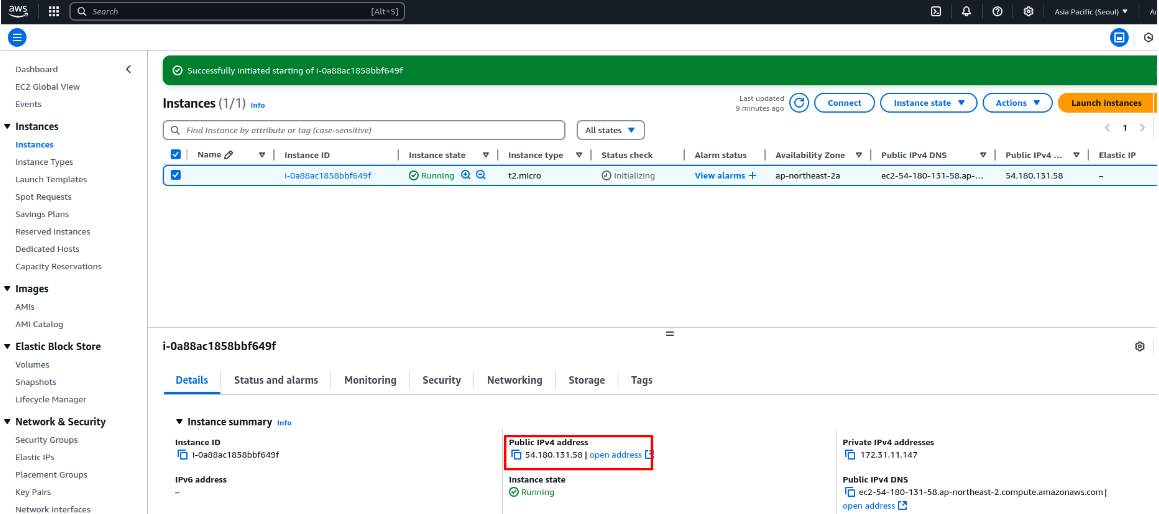The width and height of the screenshot is (1159, 514).
Task: Copy the Public IPv4 DNS value
Action: (850, 492)
